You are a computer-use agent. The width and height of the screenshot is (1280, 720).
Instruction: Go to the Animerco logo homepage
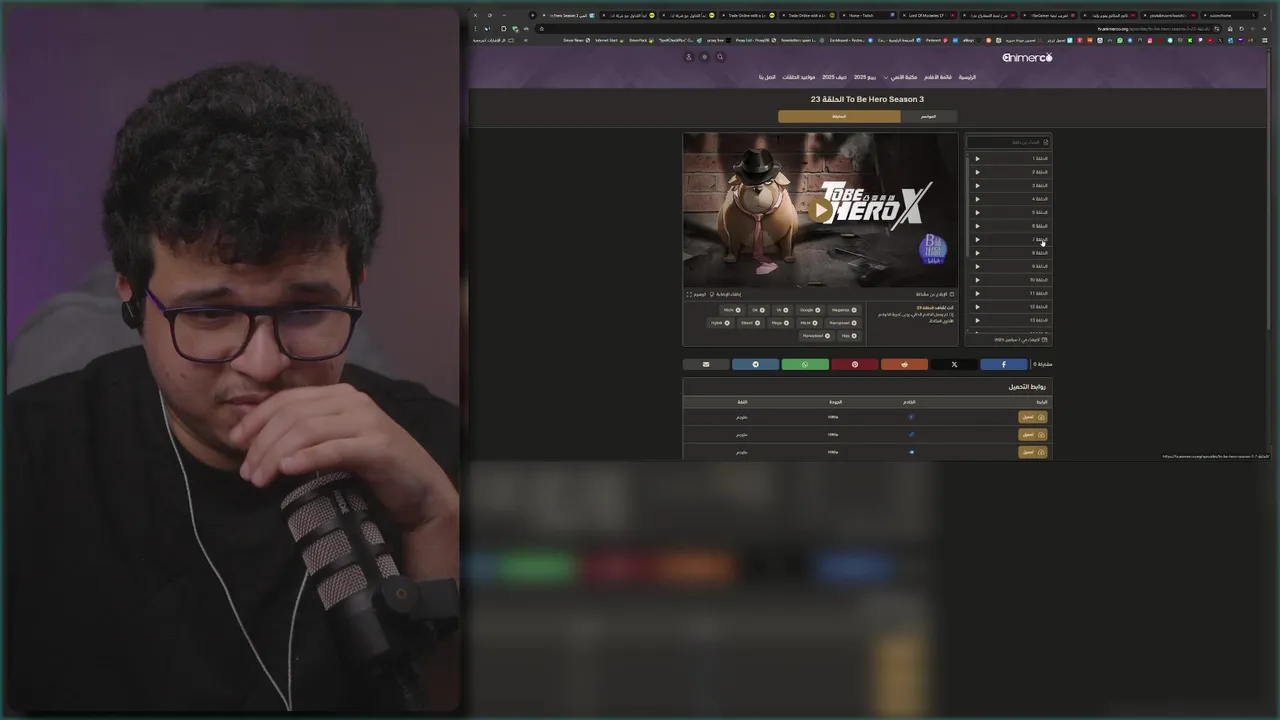(x=1027, y=57)
